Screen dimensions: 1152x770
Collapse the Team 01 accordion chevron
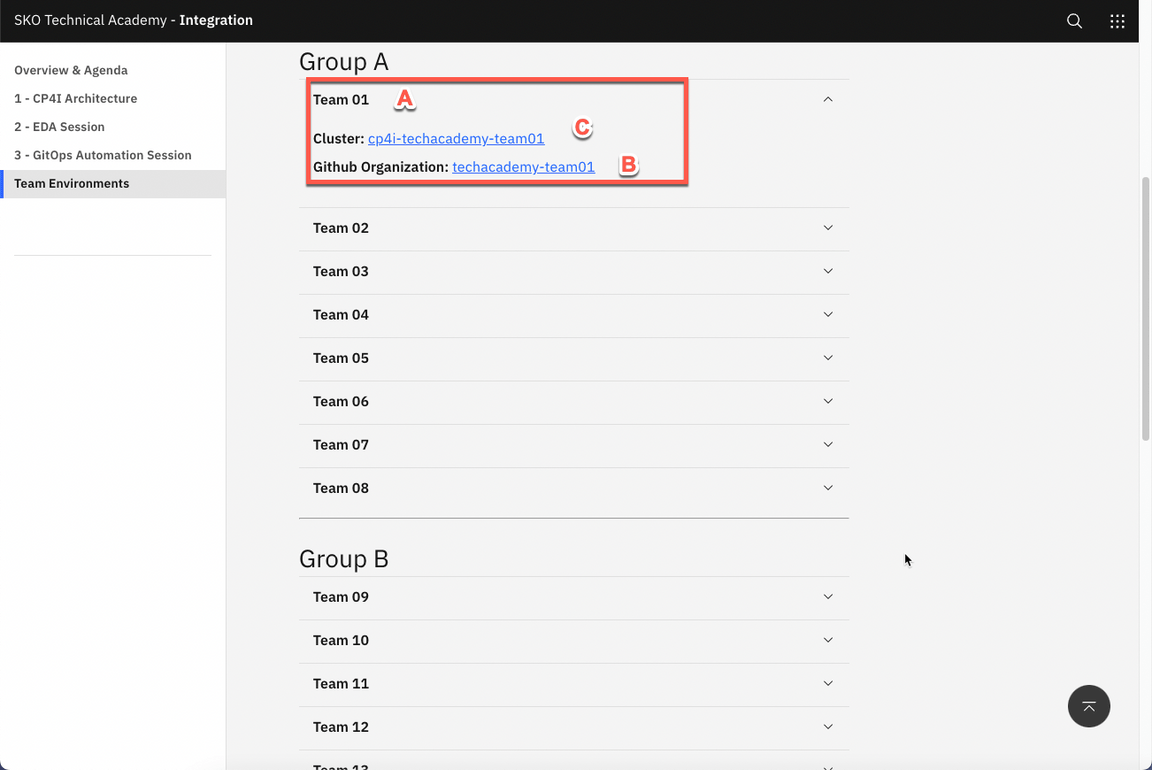point(828,100)
